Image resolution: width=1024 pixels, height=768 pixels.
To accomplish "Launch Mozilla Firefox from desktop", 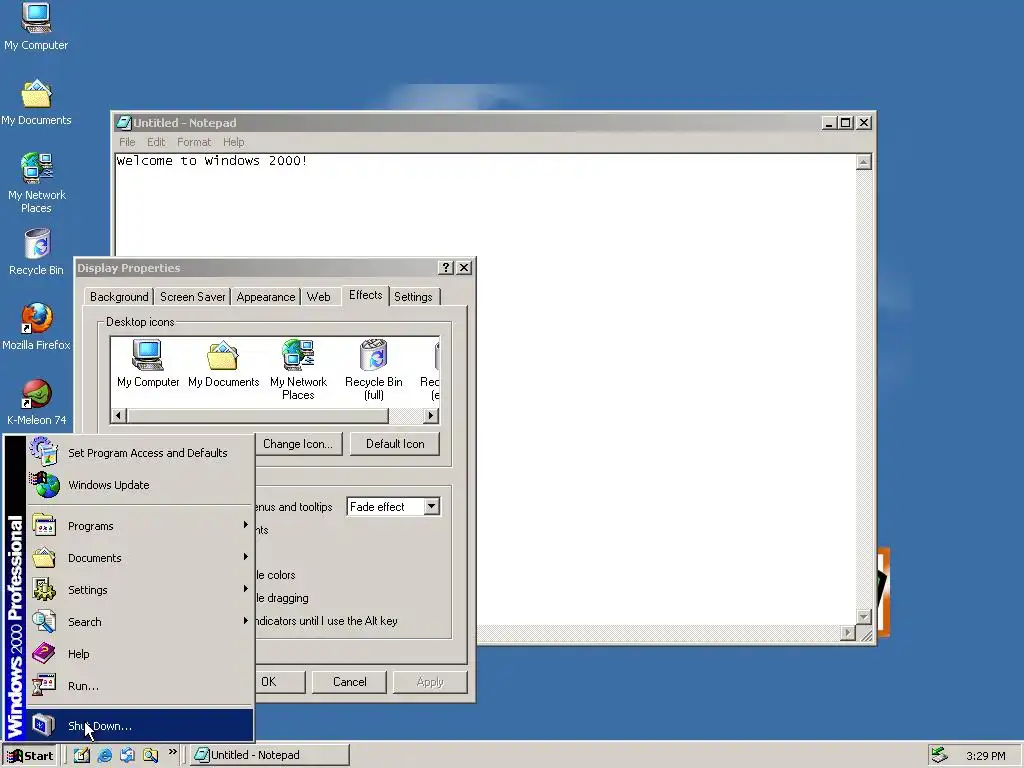I will 37,327.
